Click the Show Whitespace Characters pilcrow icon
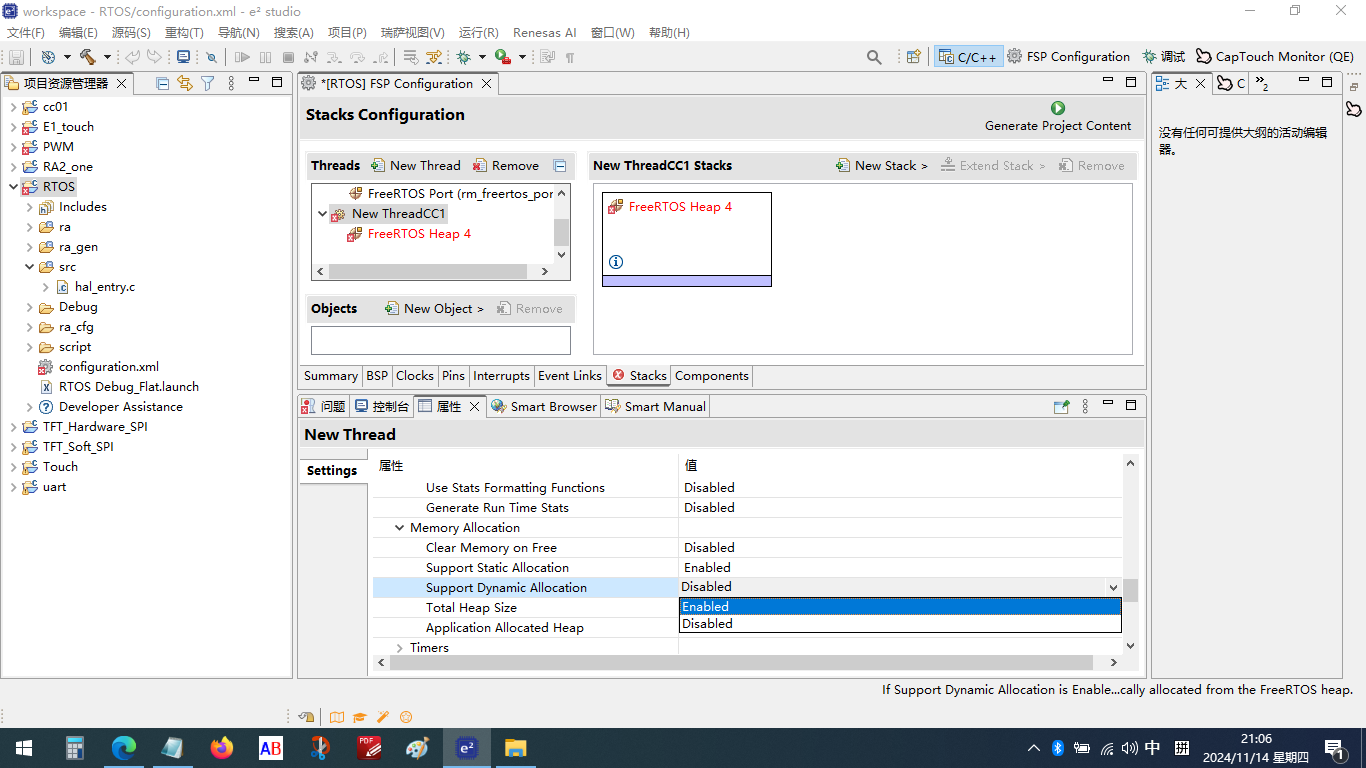Screen dimensions: 1366x768 (570, 57)
